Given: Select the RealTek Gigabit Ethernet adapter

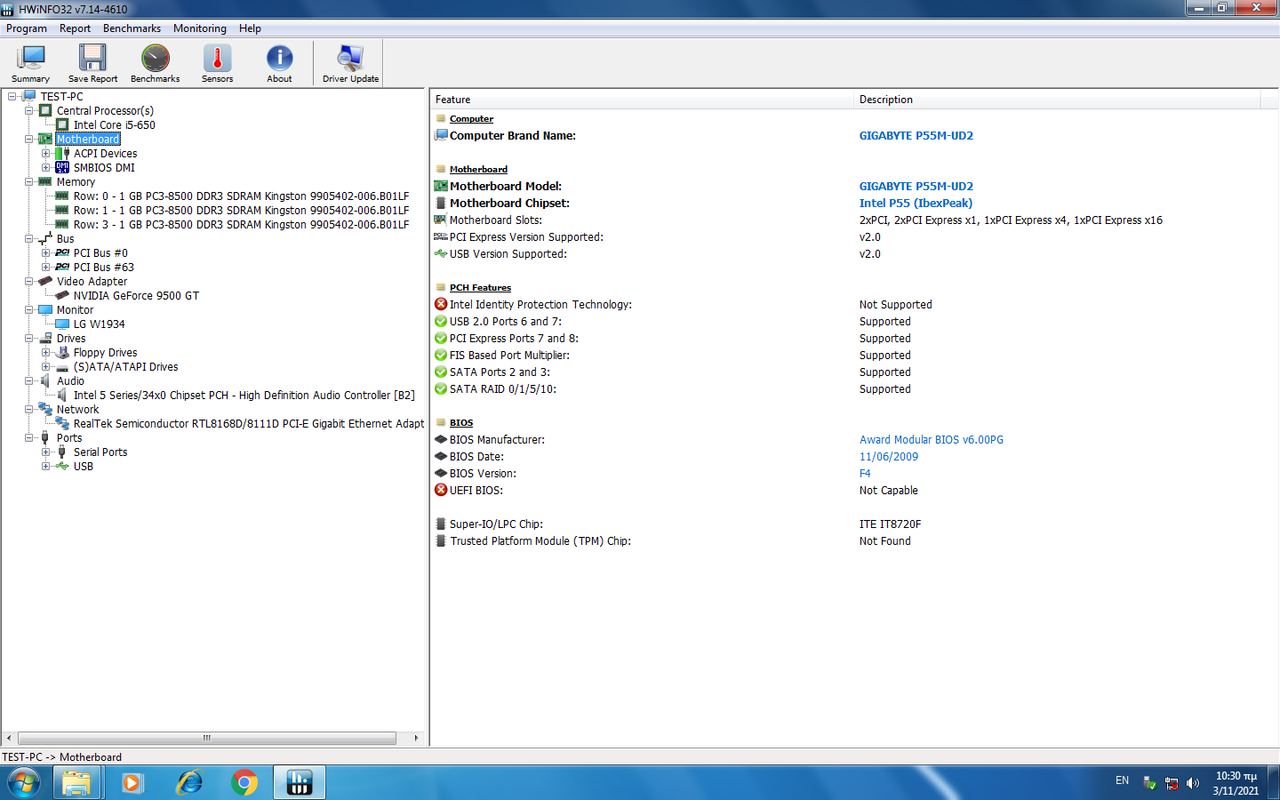Looking at the screenshot, I should click(x=249, y=424).
